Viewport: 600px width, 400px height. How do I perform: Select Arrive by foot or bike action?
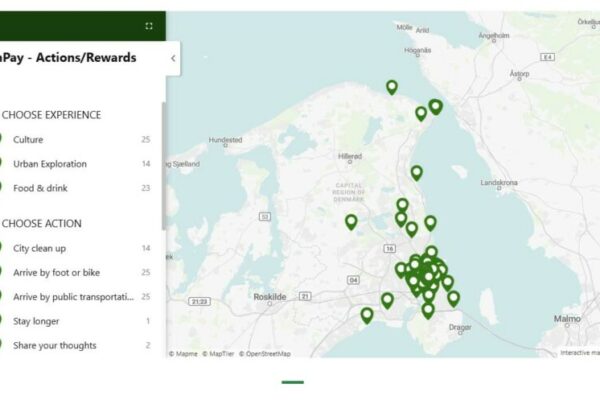click(56, 272)
